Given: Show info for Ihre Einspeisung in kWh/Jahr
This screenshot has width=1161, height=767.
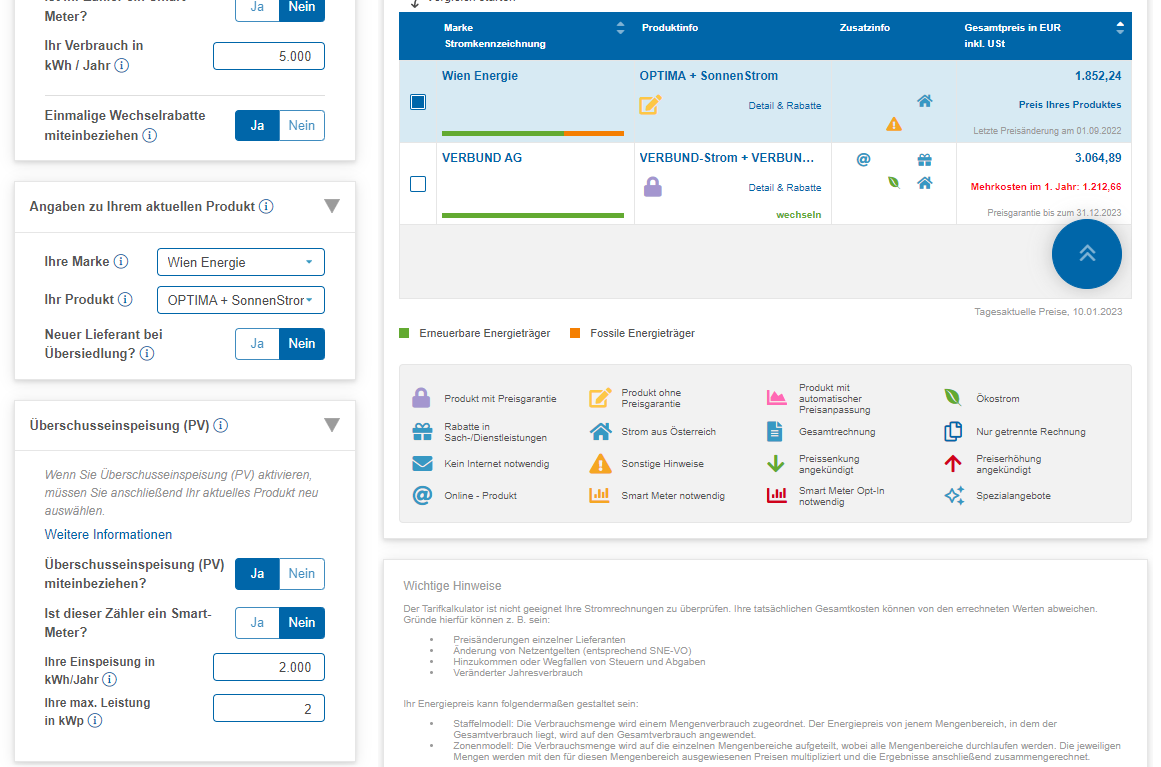Looking at the screenshot, I should 110,680.
